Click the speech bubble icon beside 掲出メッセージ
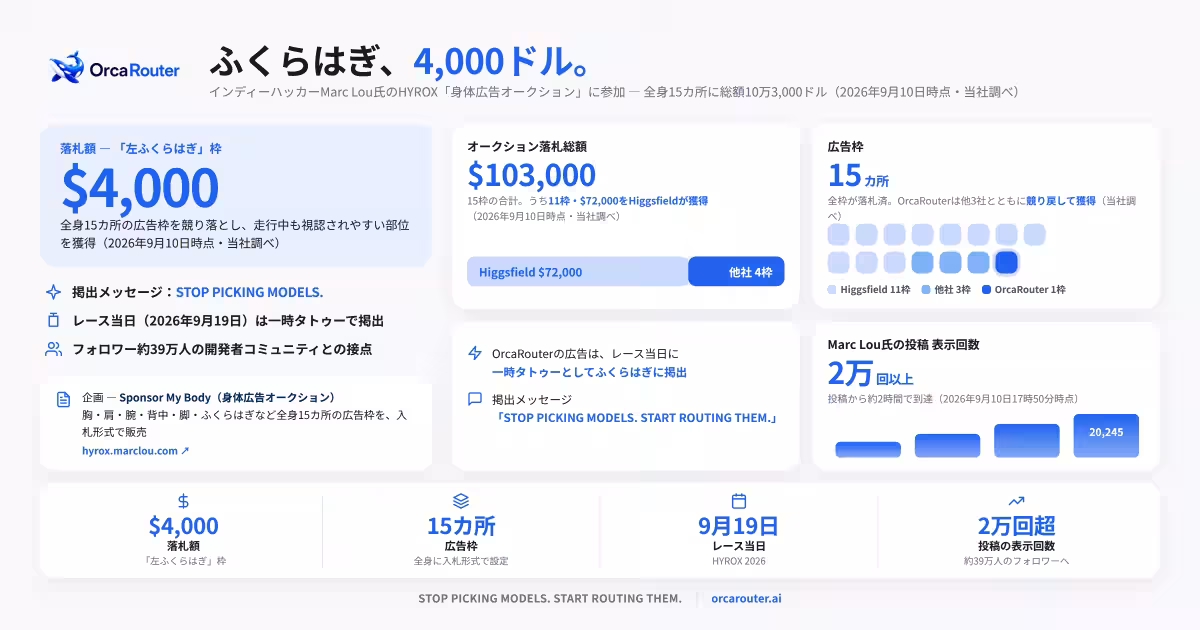Screen dimensions: 1200x630 475,399
